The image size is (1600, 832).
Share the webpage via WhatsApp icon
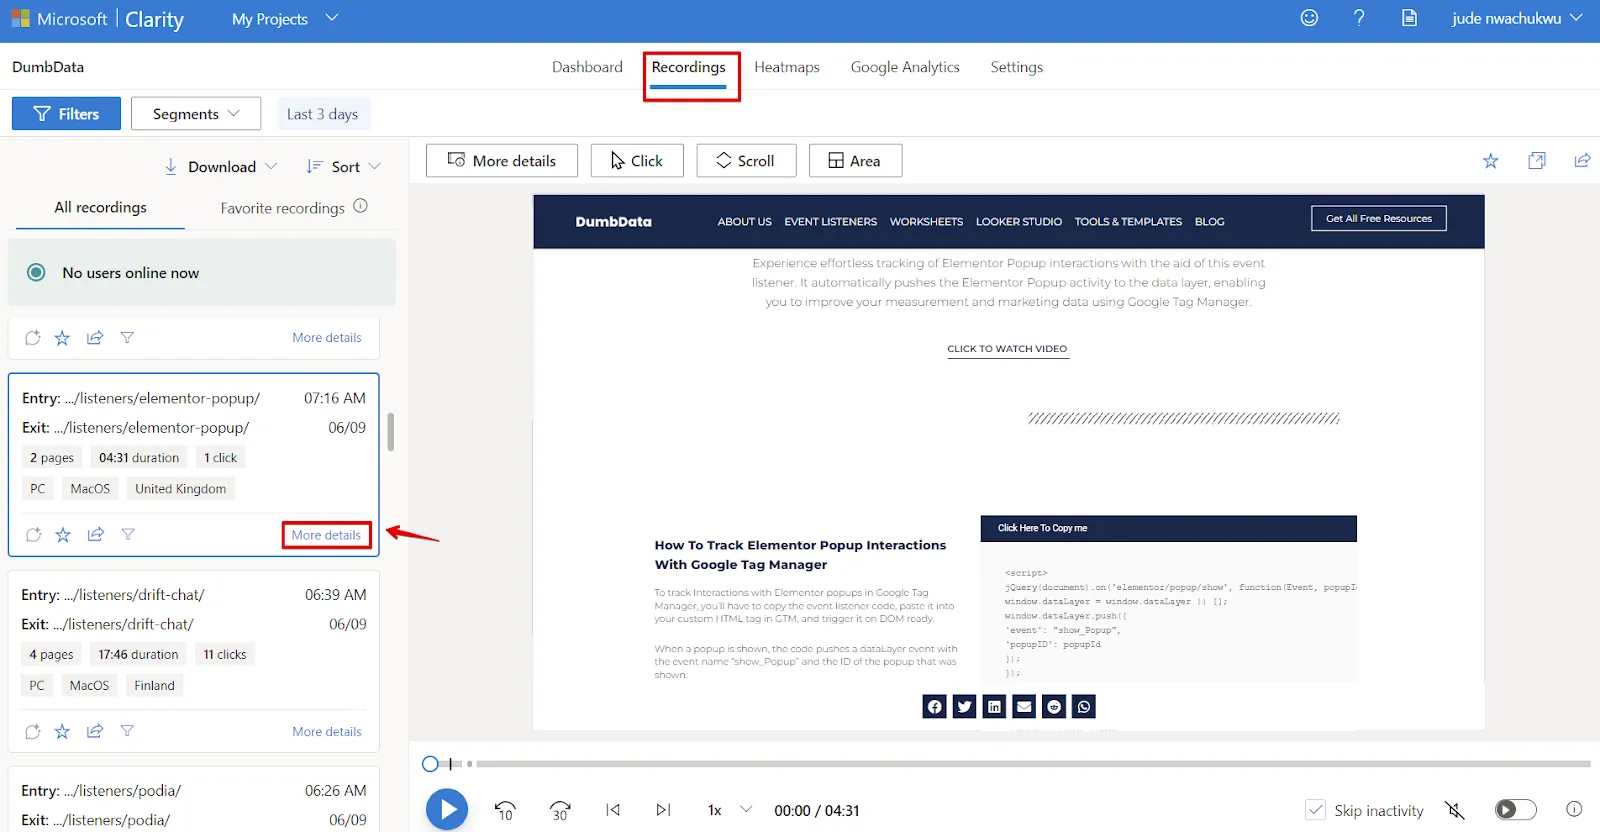pos(1084,707)
